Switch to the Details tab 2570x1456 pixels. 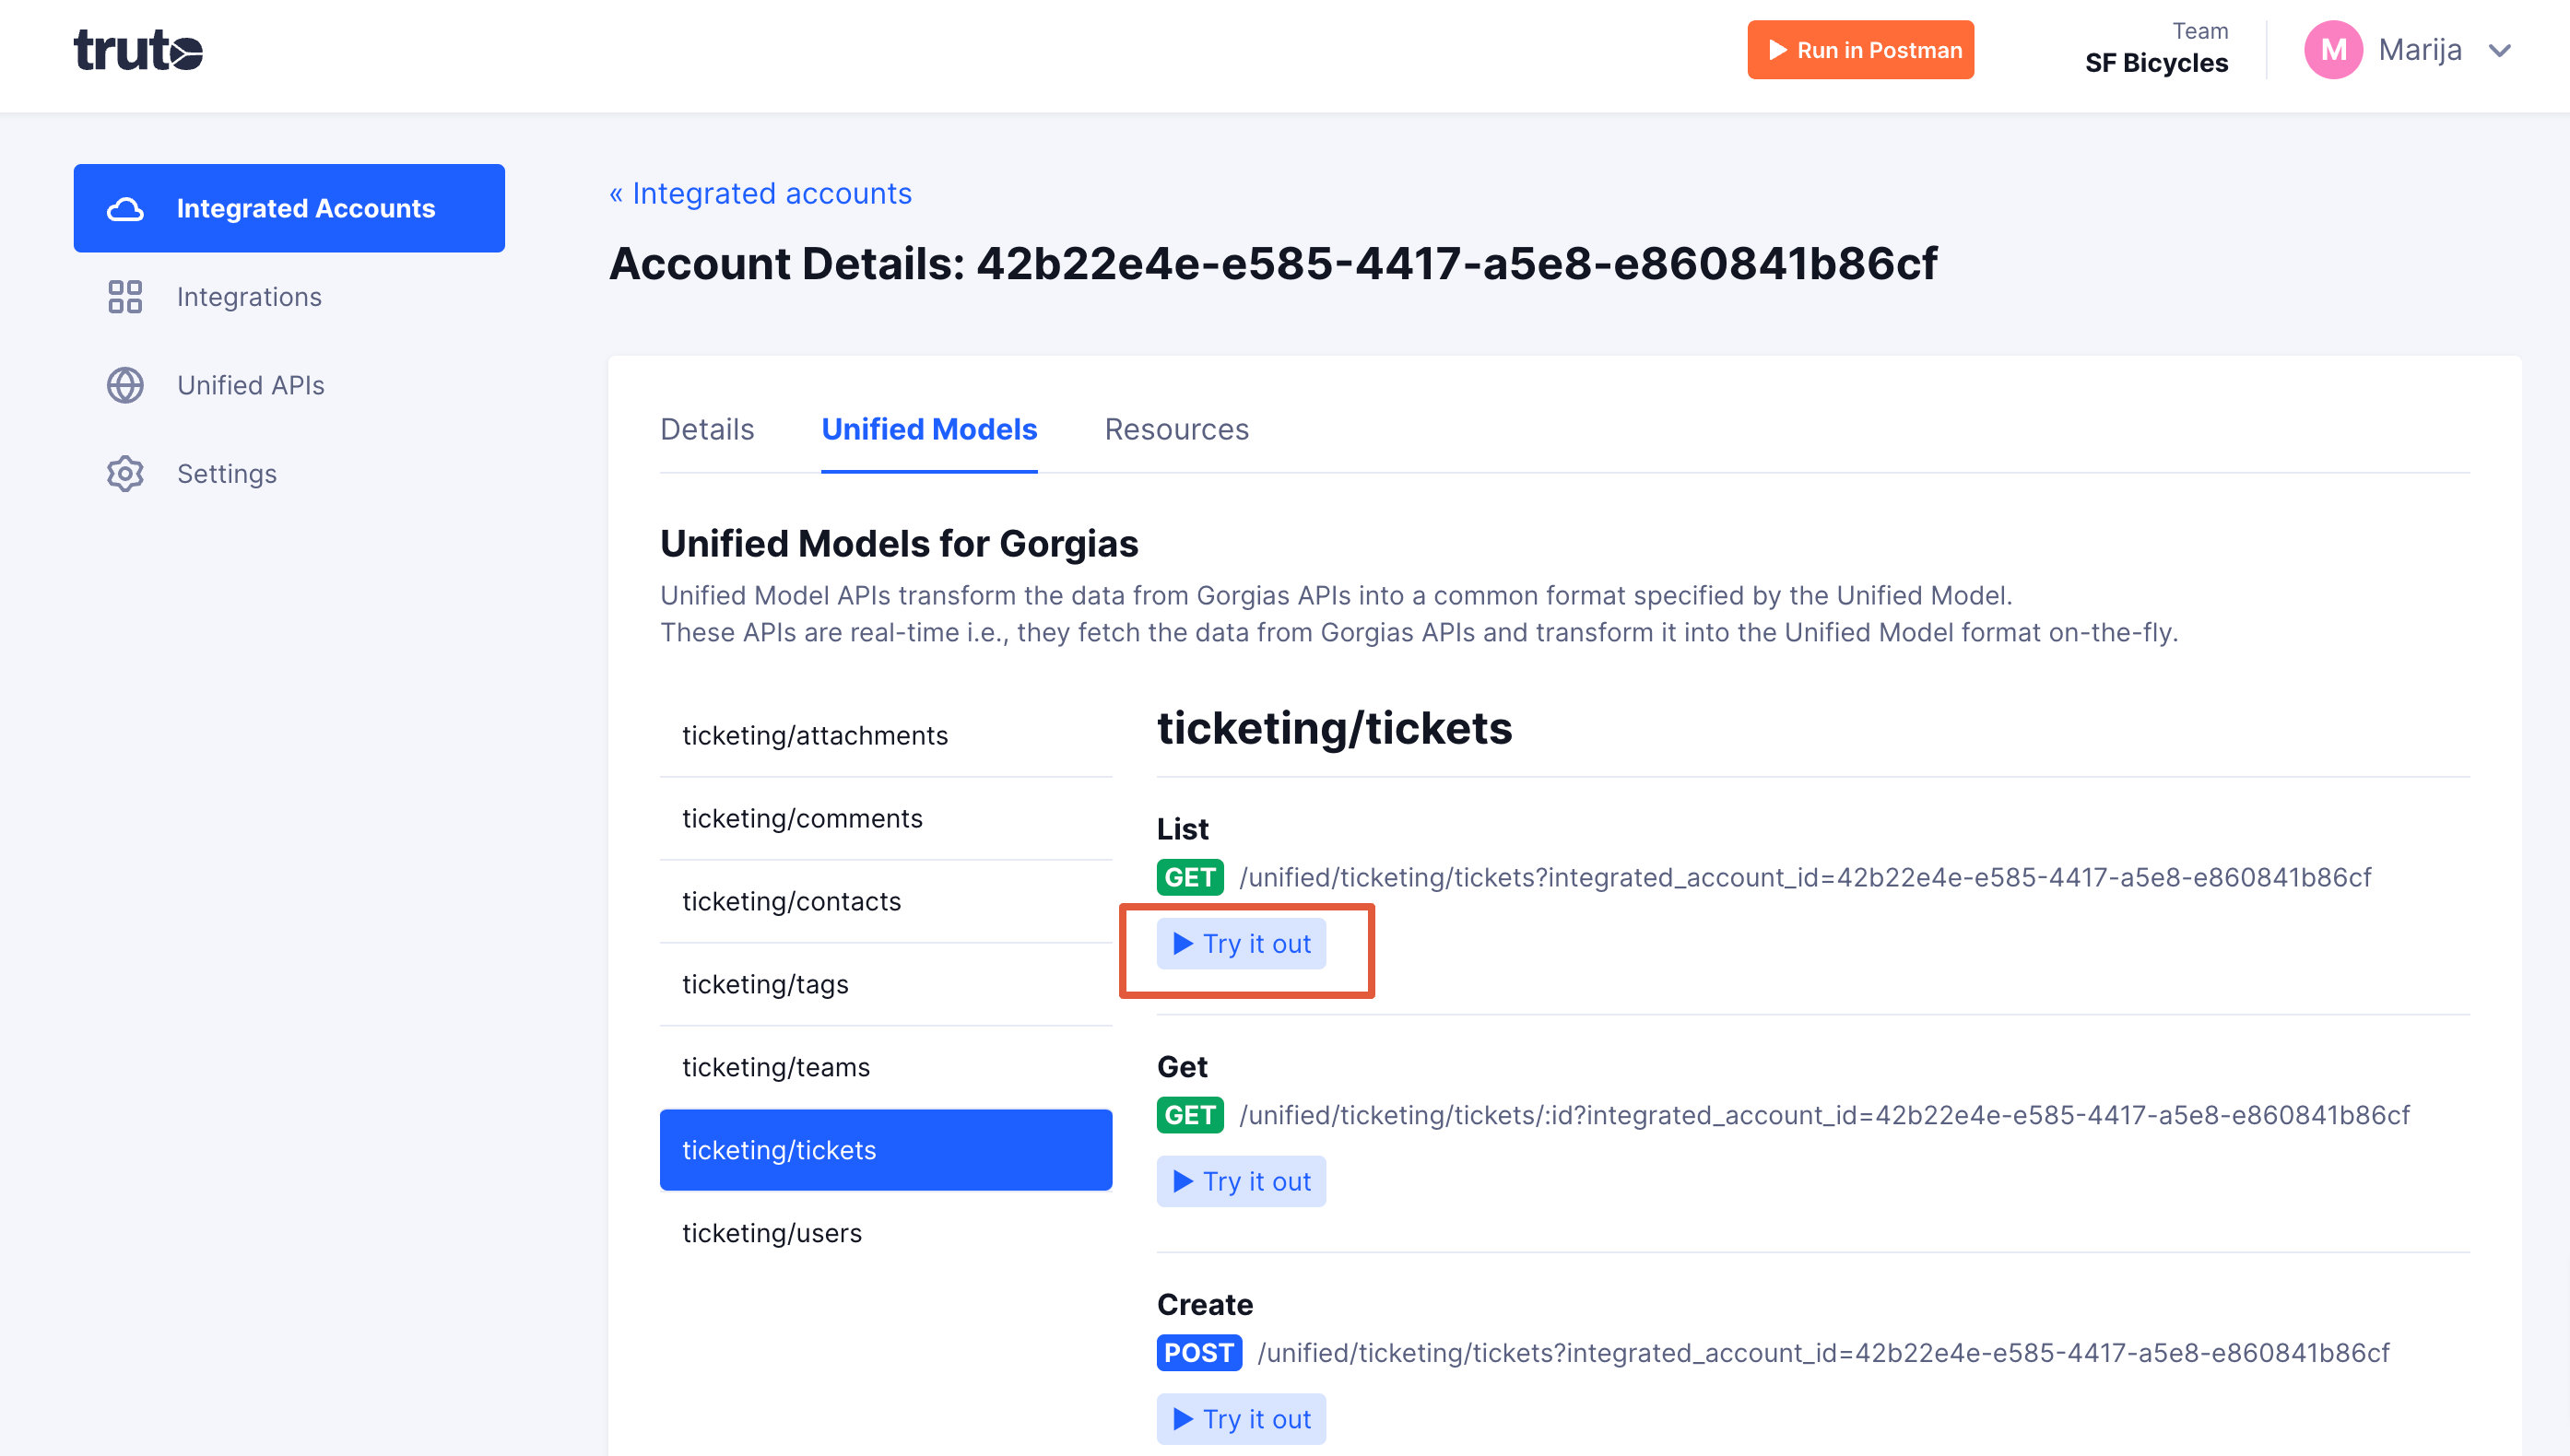pos(707,430)
